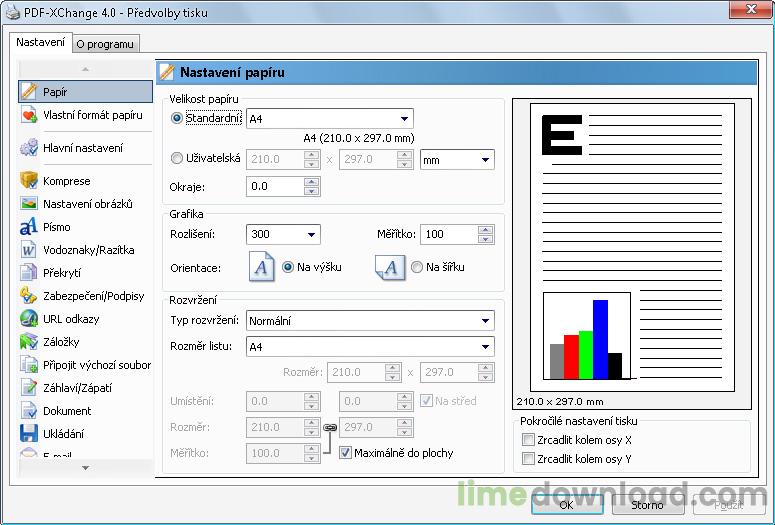Click the page preview thumbnail
This screenshot has width=775, height=525.
[632, 247]
